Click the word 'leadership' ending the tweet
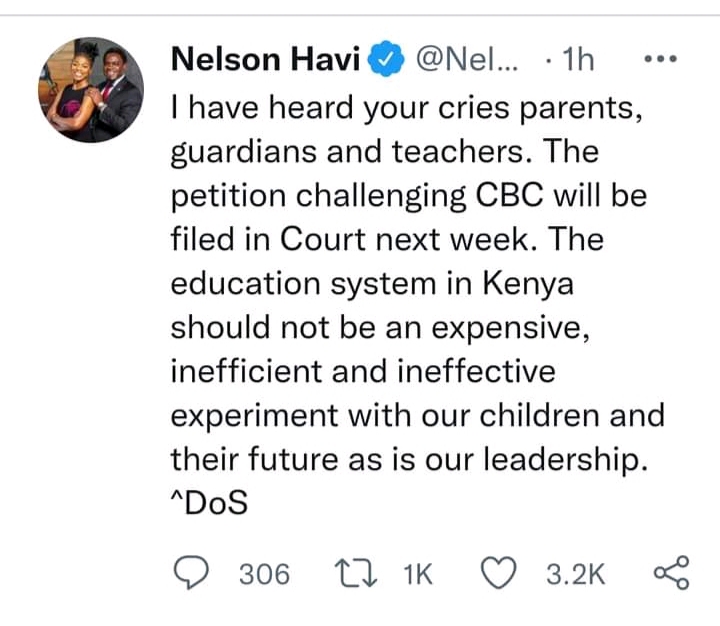Viewport: 720px width, 626px height. [561, 460]
